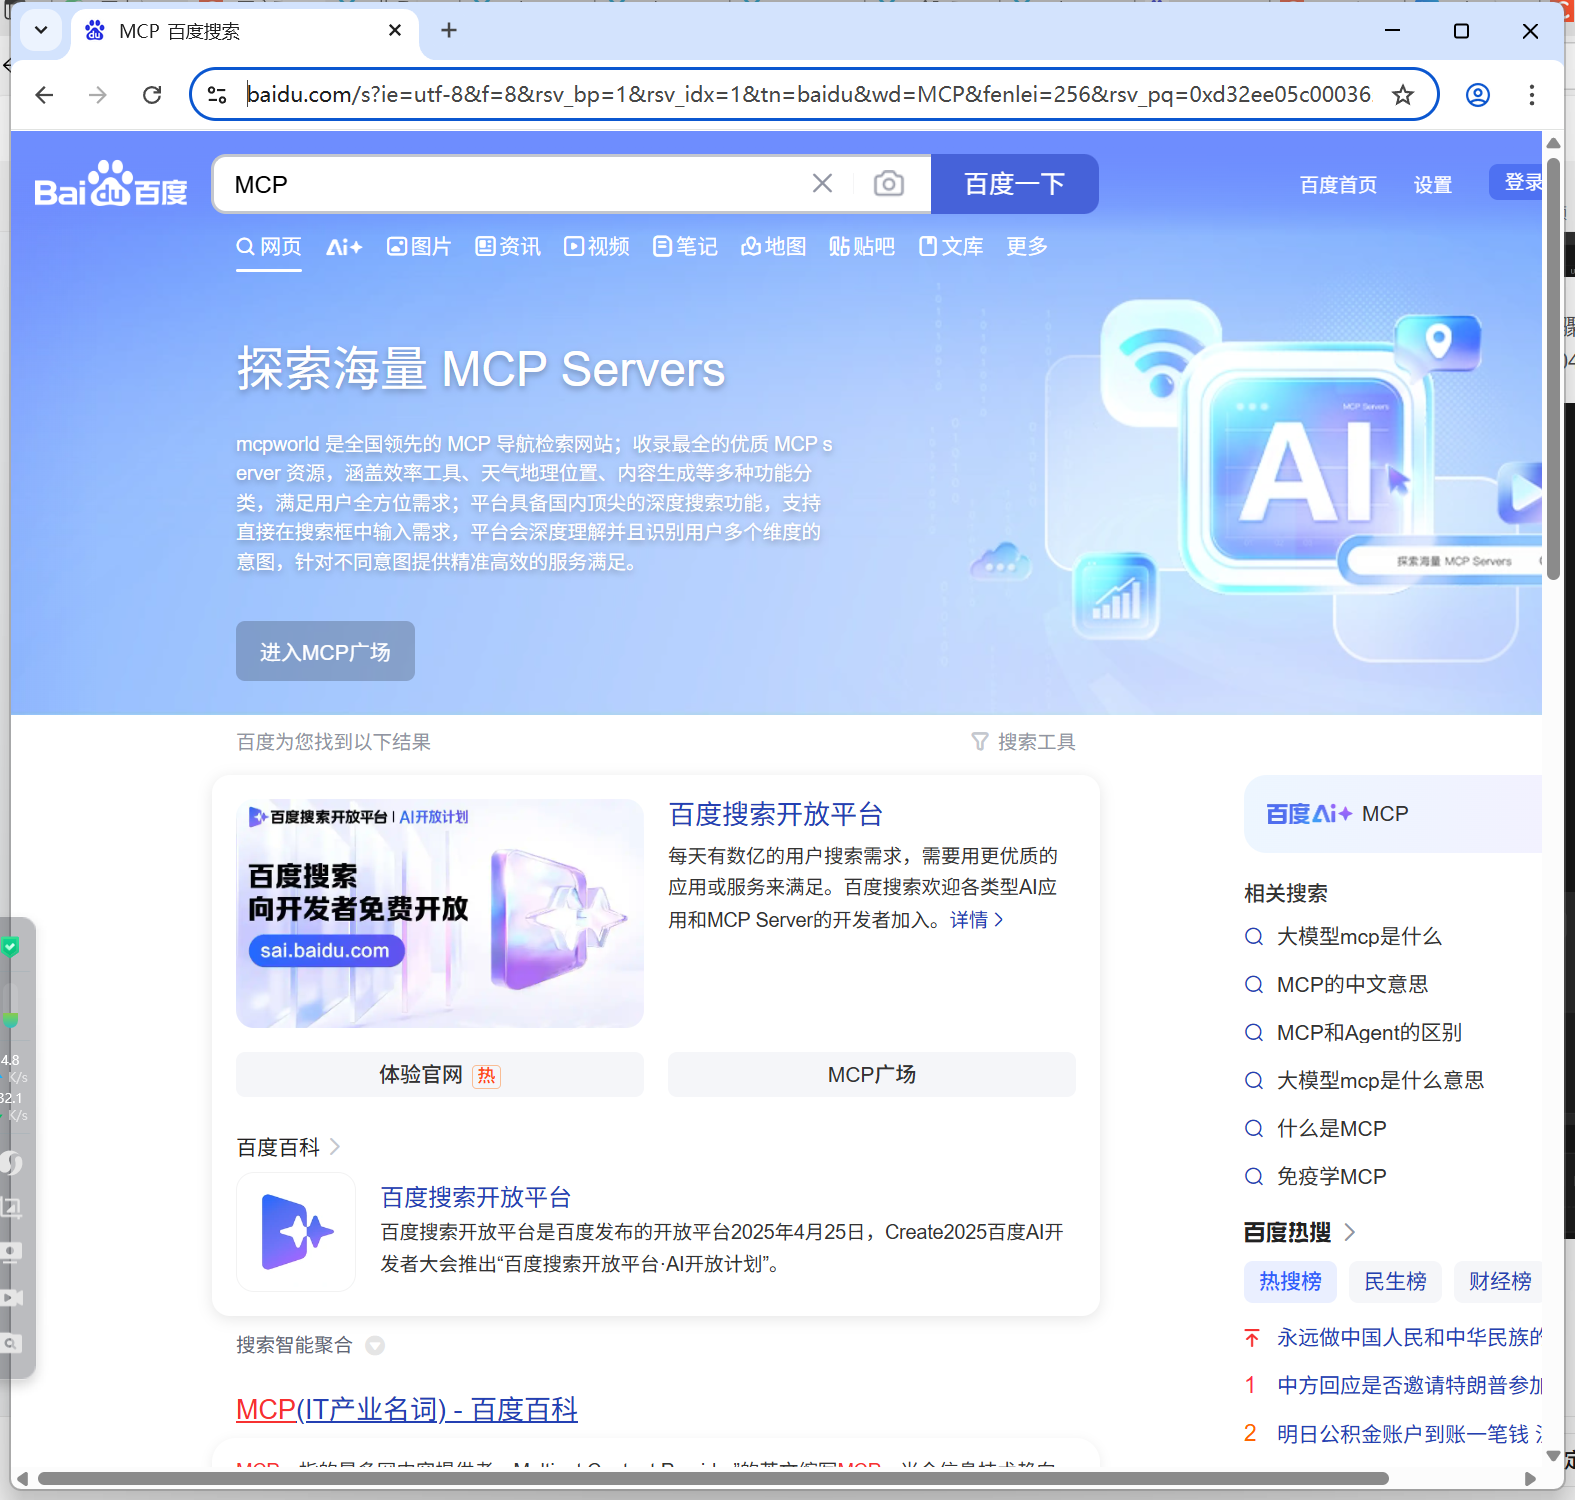Click 探索海量 MCP Servers heading
1575x1500 pixels.
click(480, 369)
